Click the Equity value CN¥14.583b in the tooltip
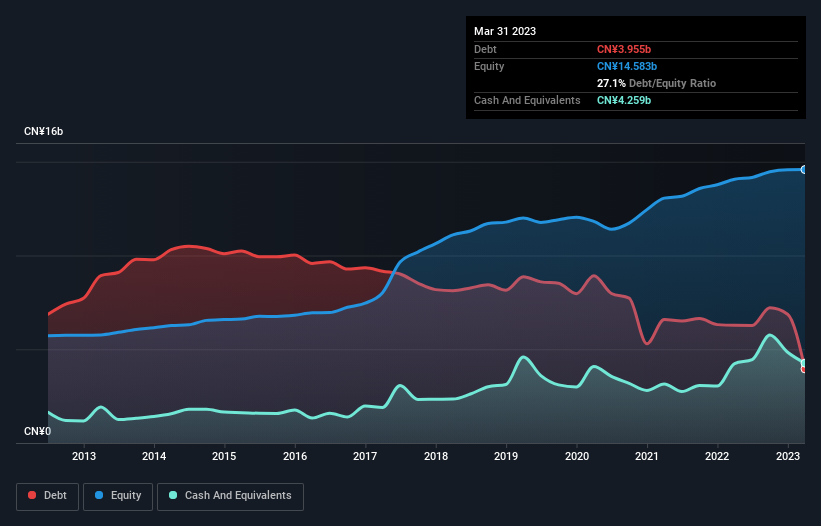The width and height of the screenshot is (821, 526). pos(627,66)
